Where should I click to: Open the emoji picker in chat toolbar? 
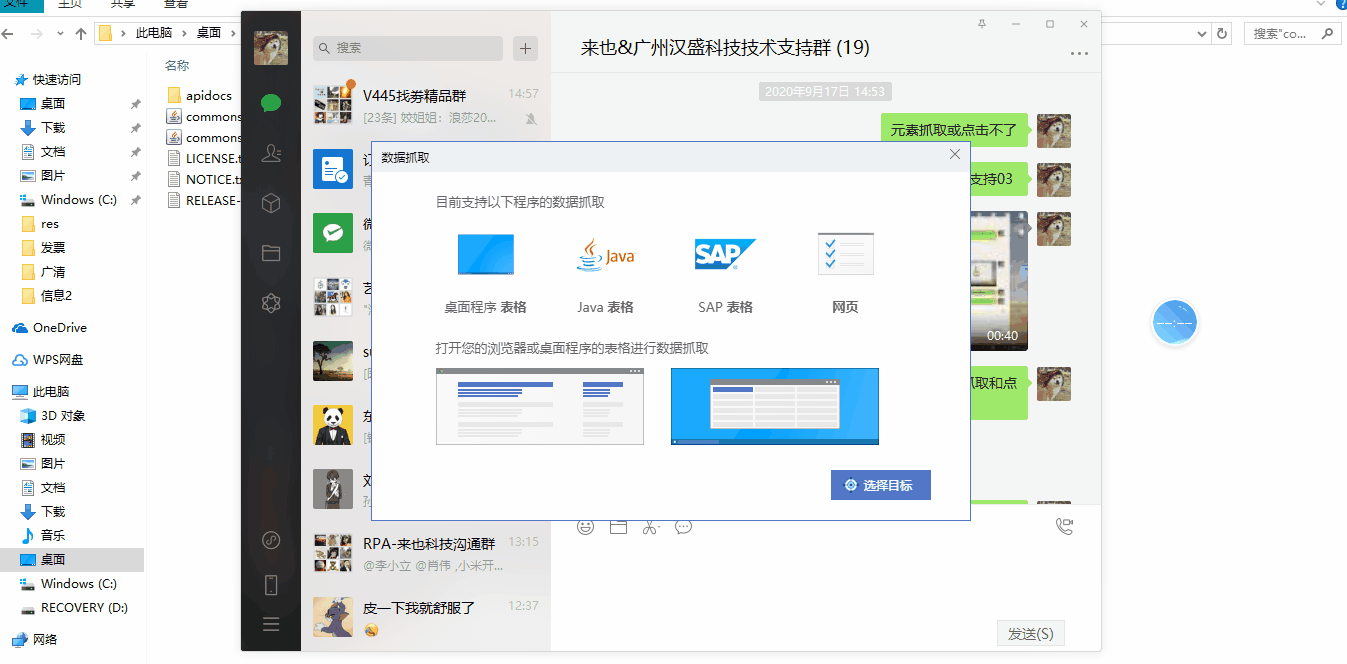(586, 526)
